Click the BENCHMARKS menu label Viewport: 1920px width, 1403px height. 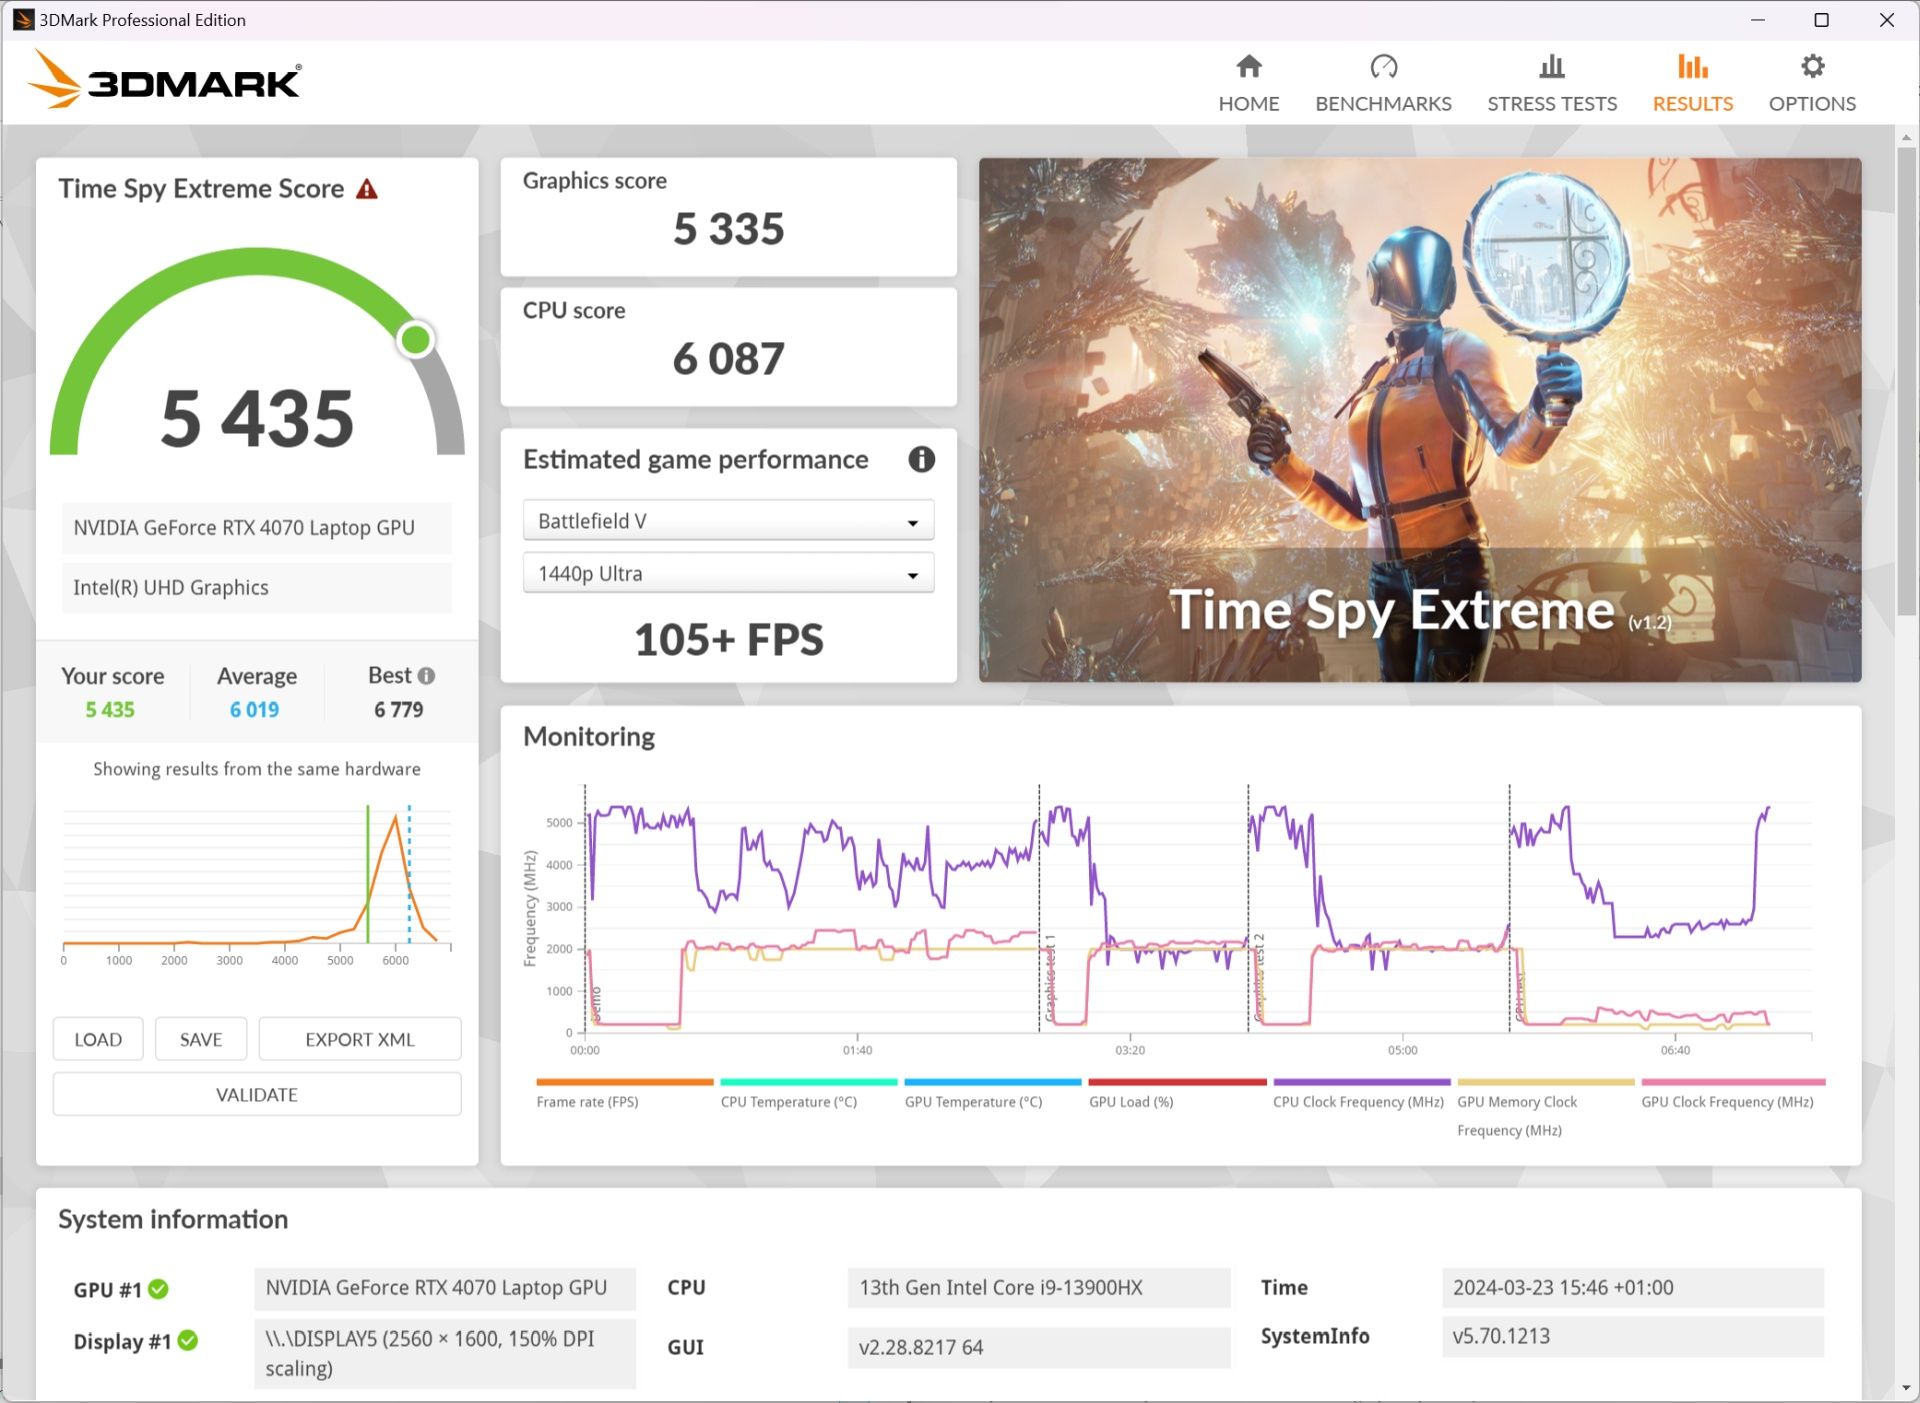tap(1383, 104)
